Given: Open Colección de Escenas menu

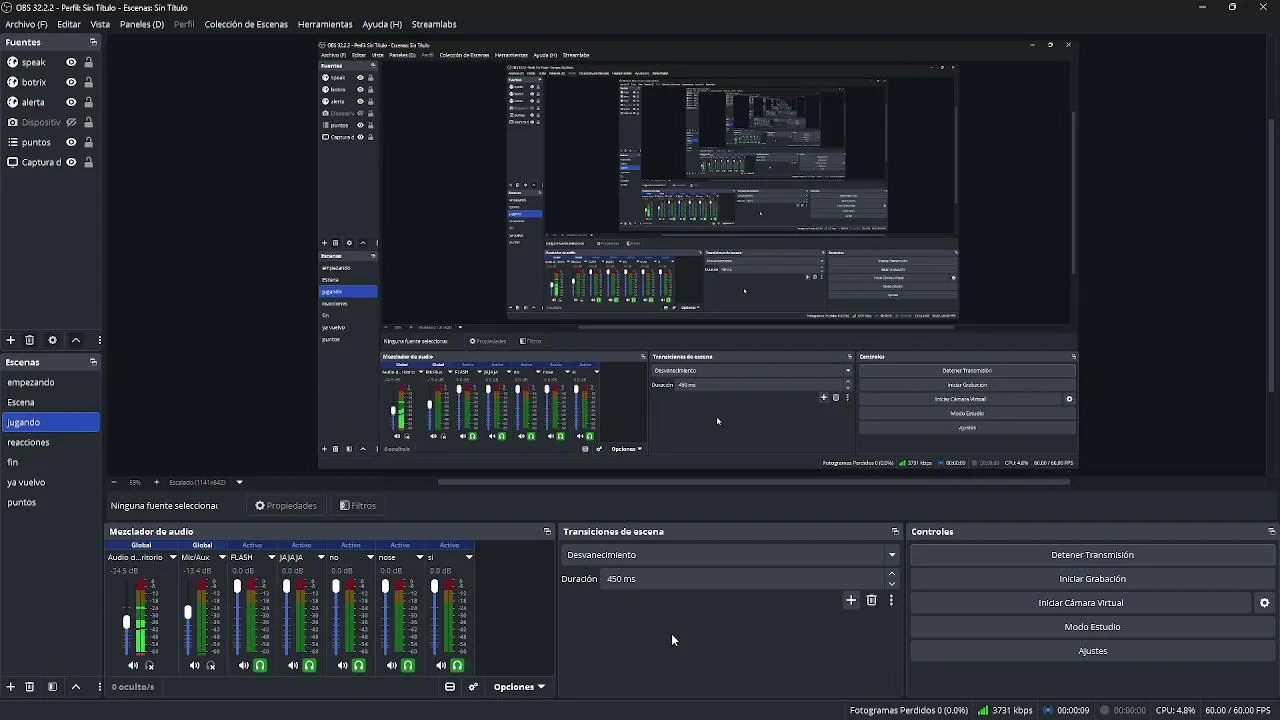Looking at the screenshot, I should 246,24.
